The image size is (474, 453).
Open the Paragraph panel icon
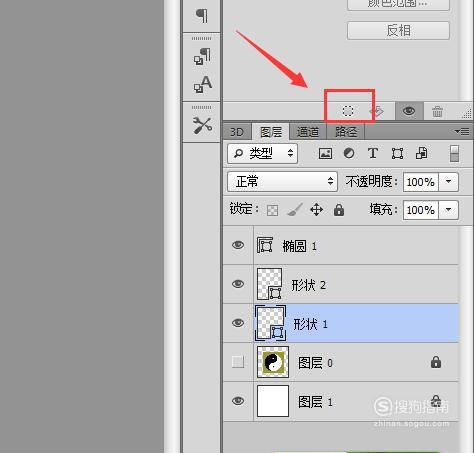202,16
